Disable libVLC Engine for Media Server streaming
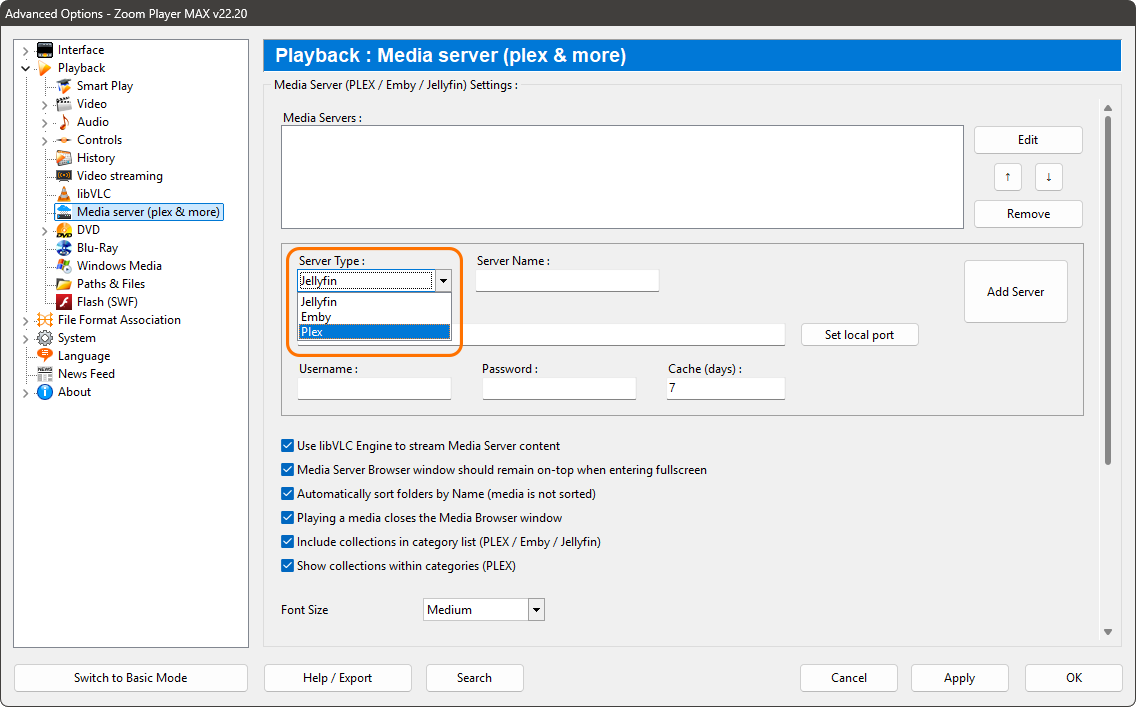1136x707 pixels. point(287,445)
